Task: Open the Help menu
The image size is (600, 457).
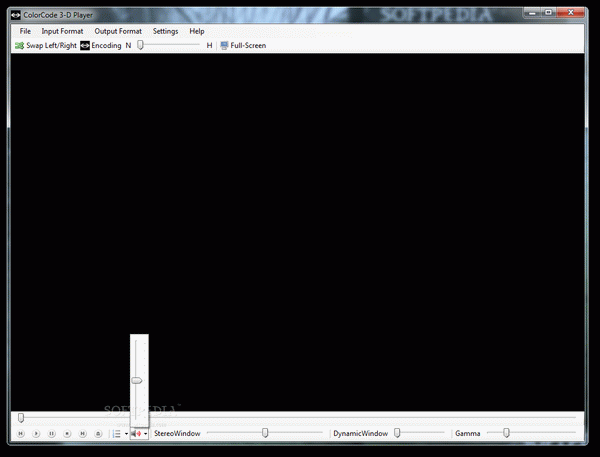Action: (x=197, y=31)
